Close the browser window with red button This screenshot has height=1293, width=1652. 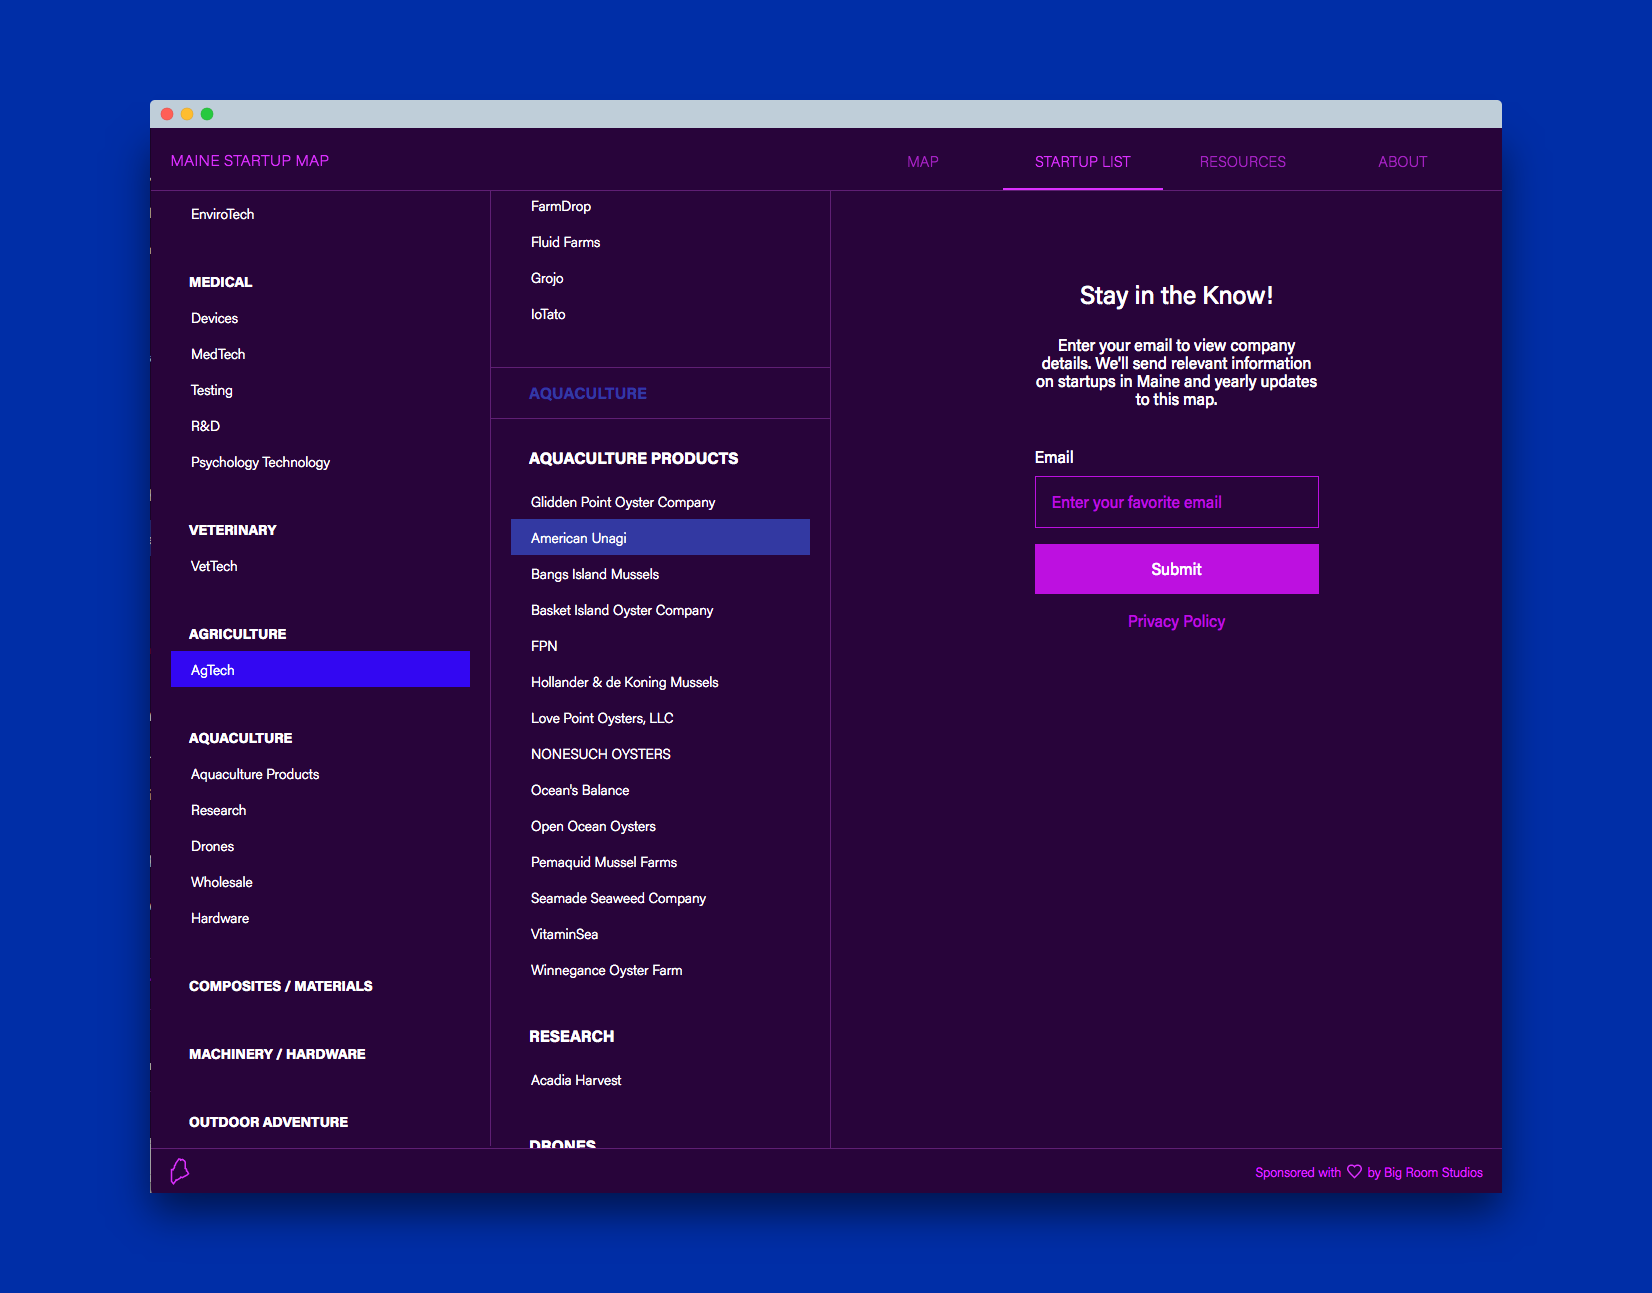coord(167,114)
